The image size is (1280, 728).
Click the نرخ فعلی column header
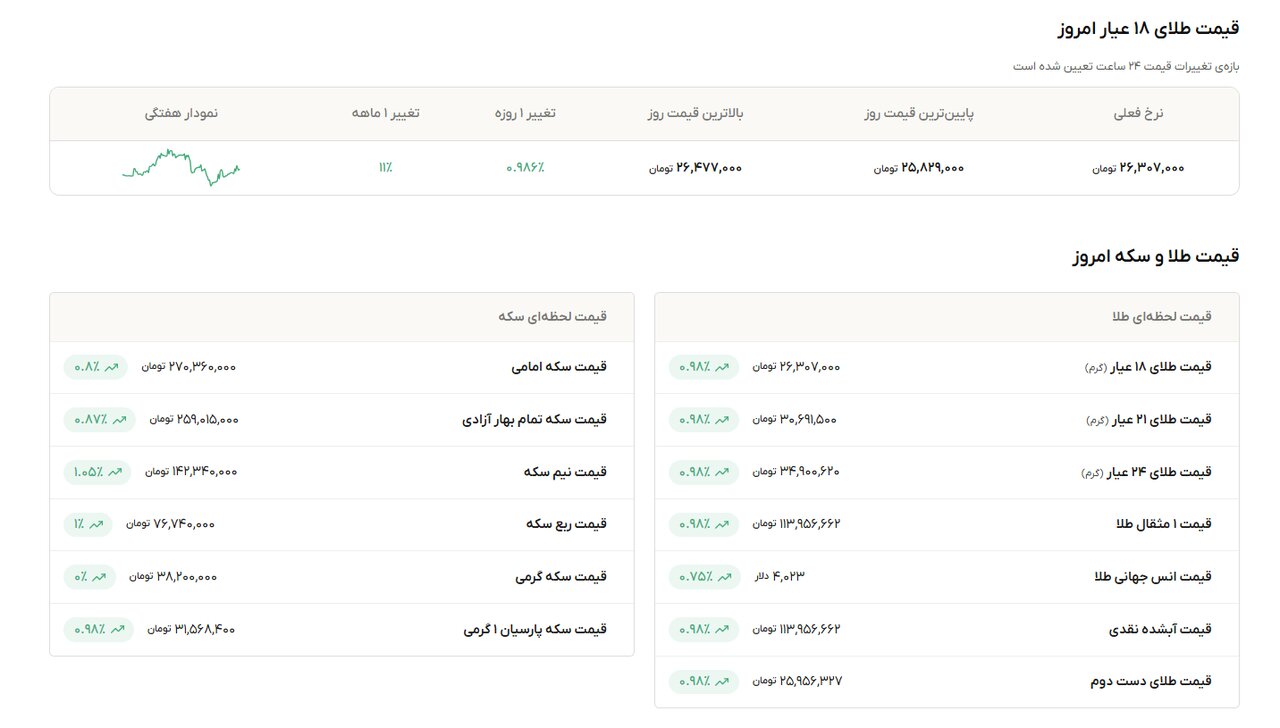pos(1138,113)
